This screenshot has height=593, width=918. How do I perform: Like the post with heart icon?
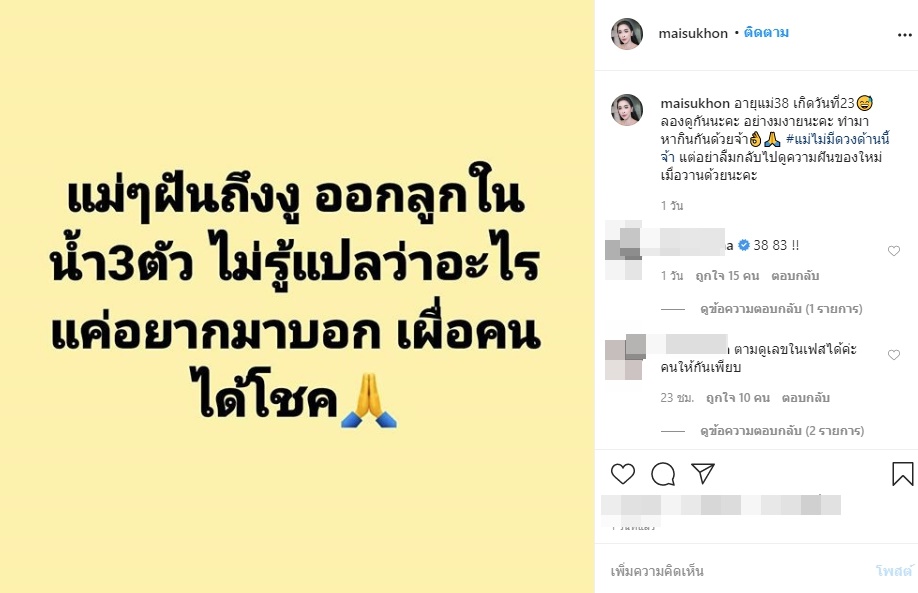pos(623,474)
